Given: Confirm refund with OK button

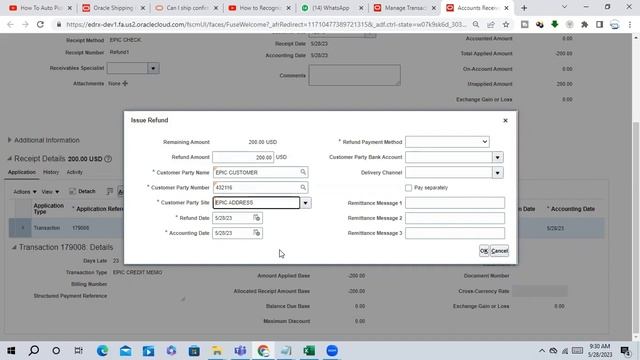Looking at the screenshot, I should click(x=484, y=251).
